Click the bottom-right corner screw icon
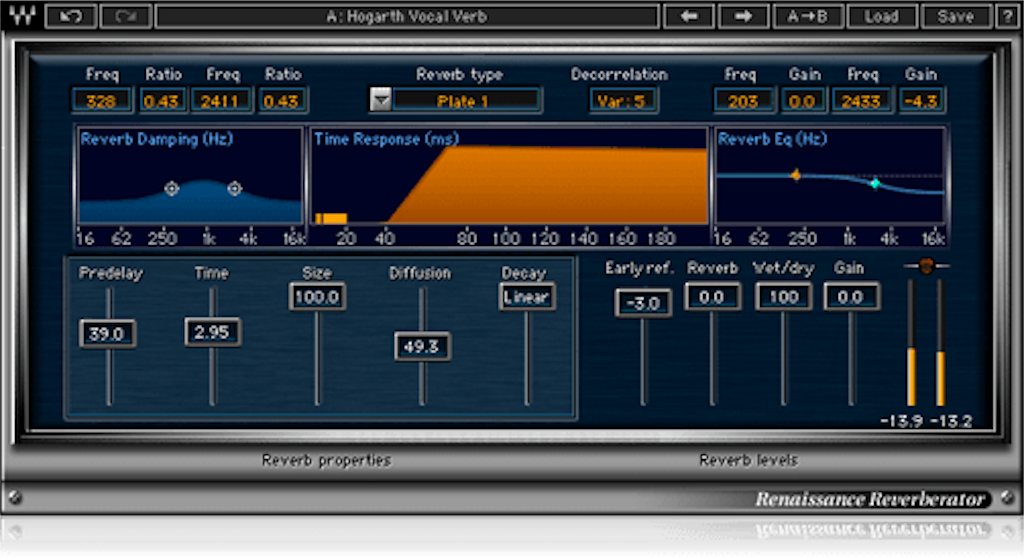 tap(1007, 498)
